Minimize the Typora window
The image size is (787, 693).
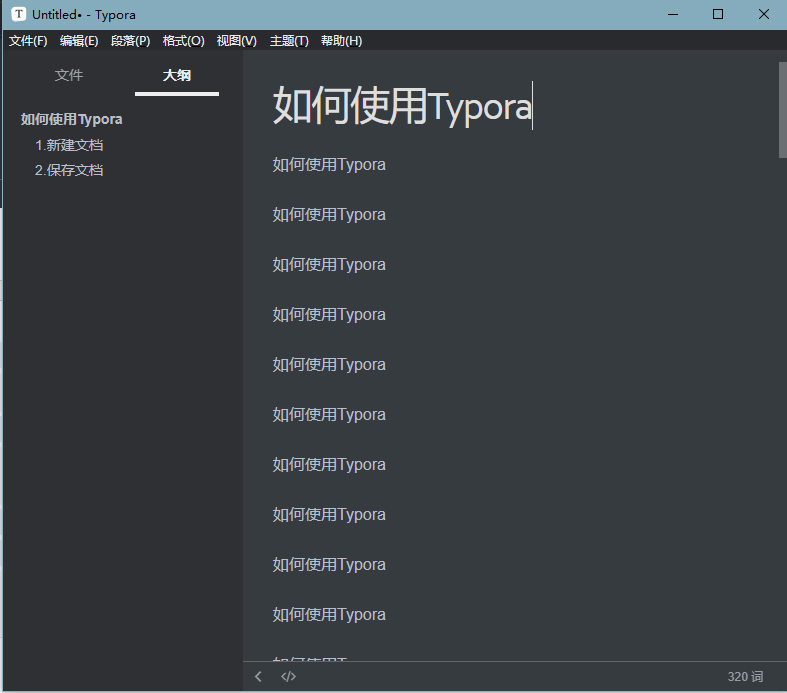click(673, 15)
